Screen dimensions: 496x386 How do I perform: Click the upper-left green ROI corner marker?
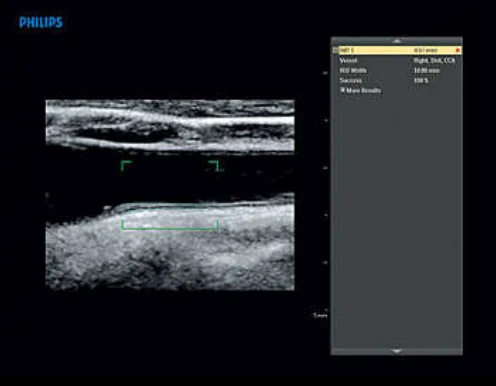(x=126, y=165)
